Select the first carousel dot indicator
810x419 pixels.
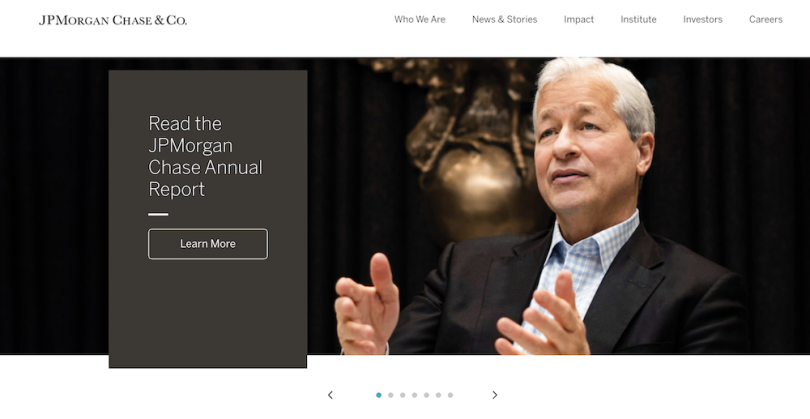tap(379, 395)
